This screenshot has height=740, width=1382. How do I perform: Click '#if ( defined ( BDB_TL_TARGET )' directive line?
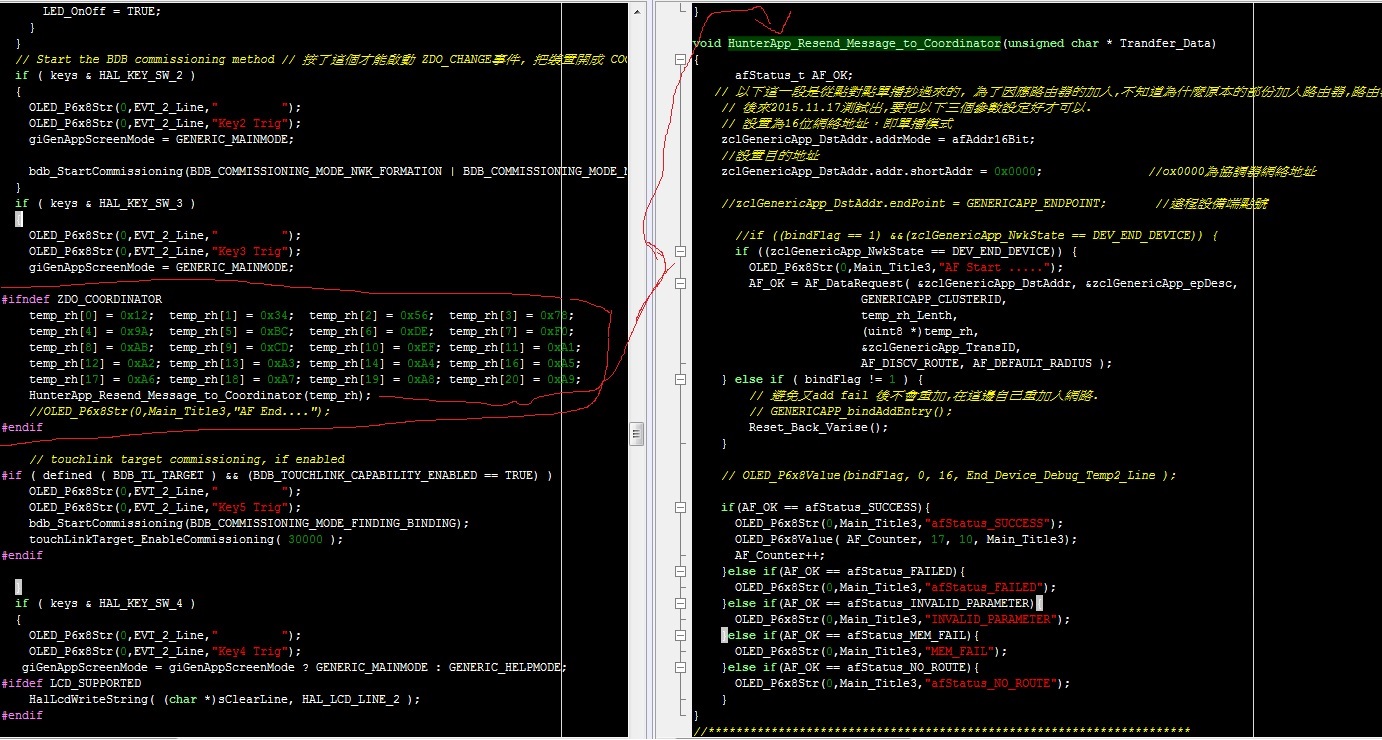(x=277, y=475)
